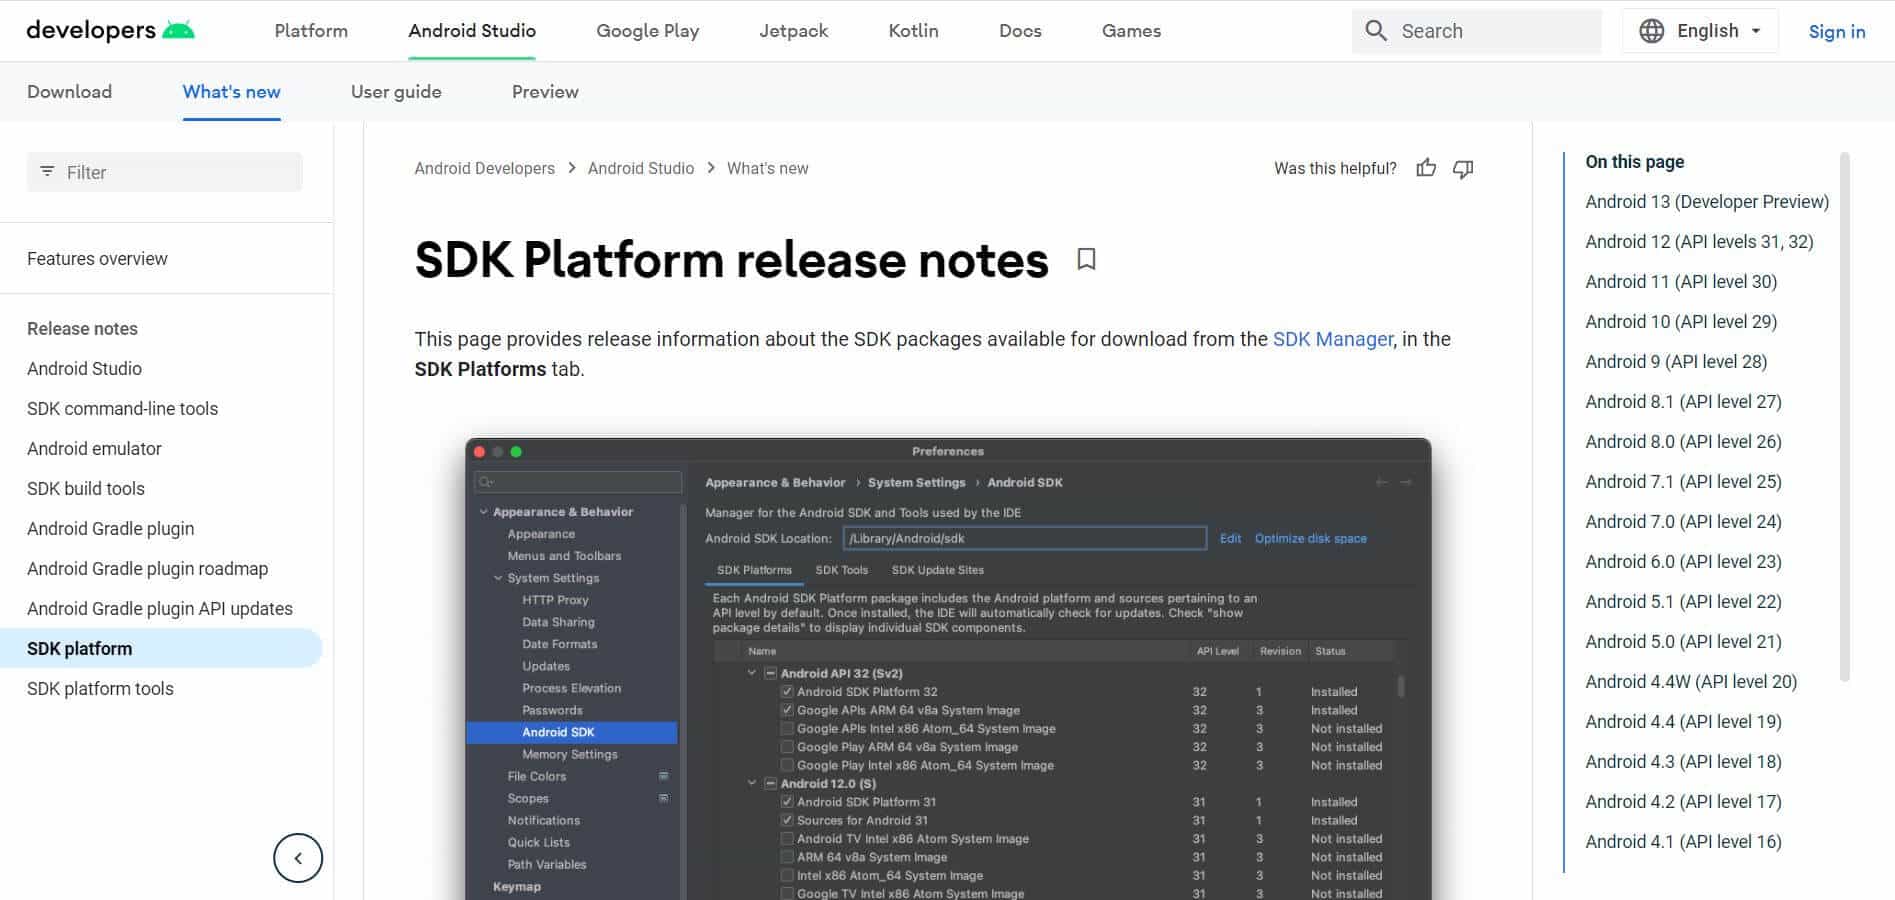This screenshot has width=1895, height=900.
Task: Open Android Studio release notes in sidebar
Action: [x=84, y=368]
